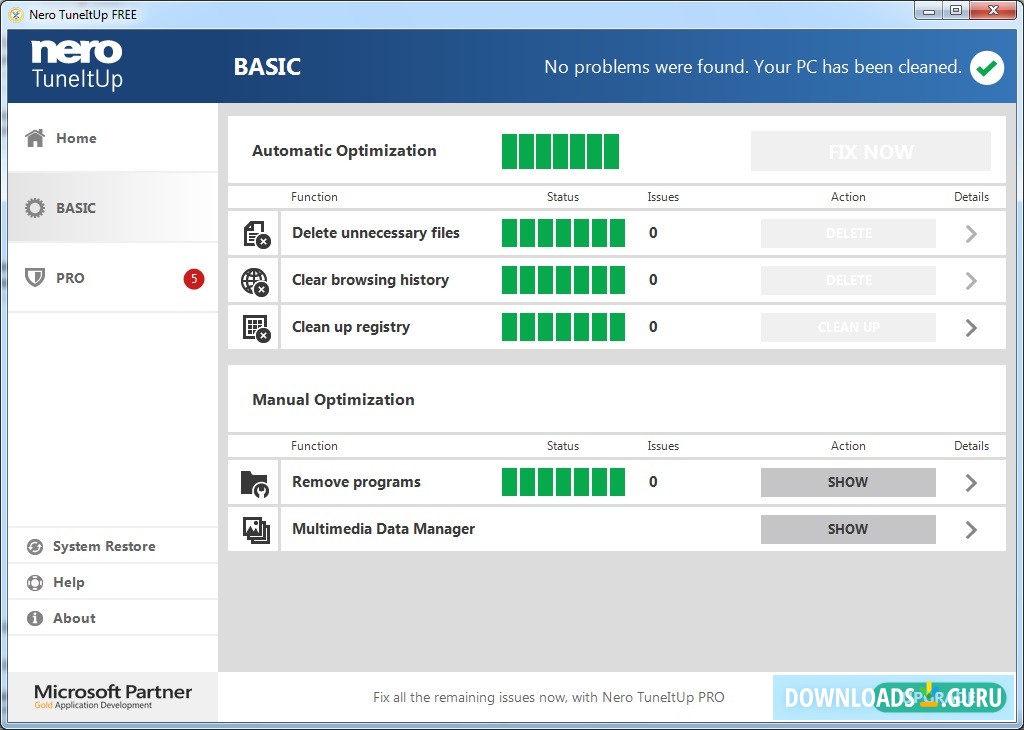Click the PRO shield icon
The image size is (1024, 730).
[x=35, y=278]
